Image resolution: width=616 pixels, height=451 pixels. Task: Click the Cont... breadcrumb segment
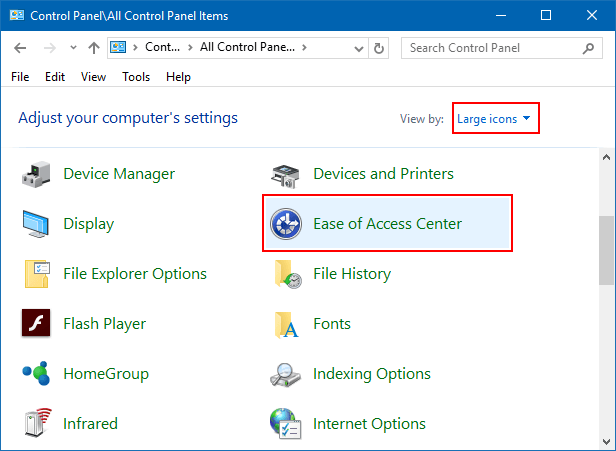click(162, 47)
